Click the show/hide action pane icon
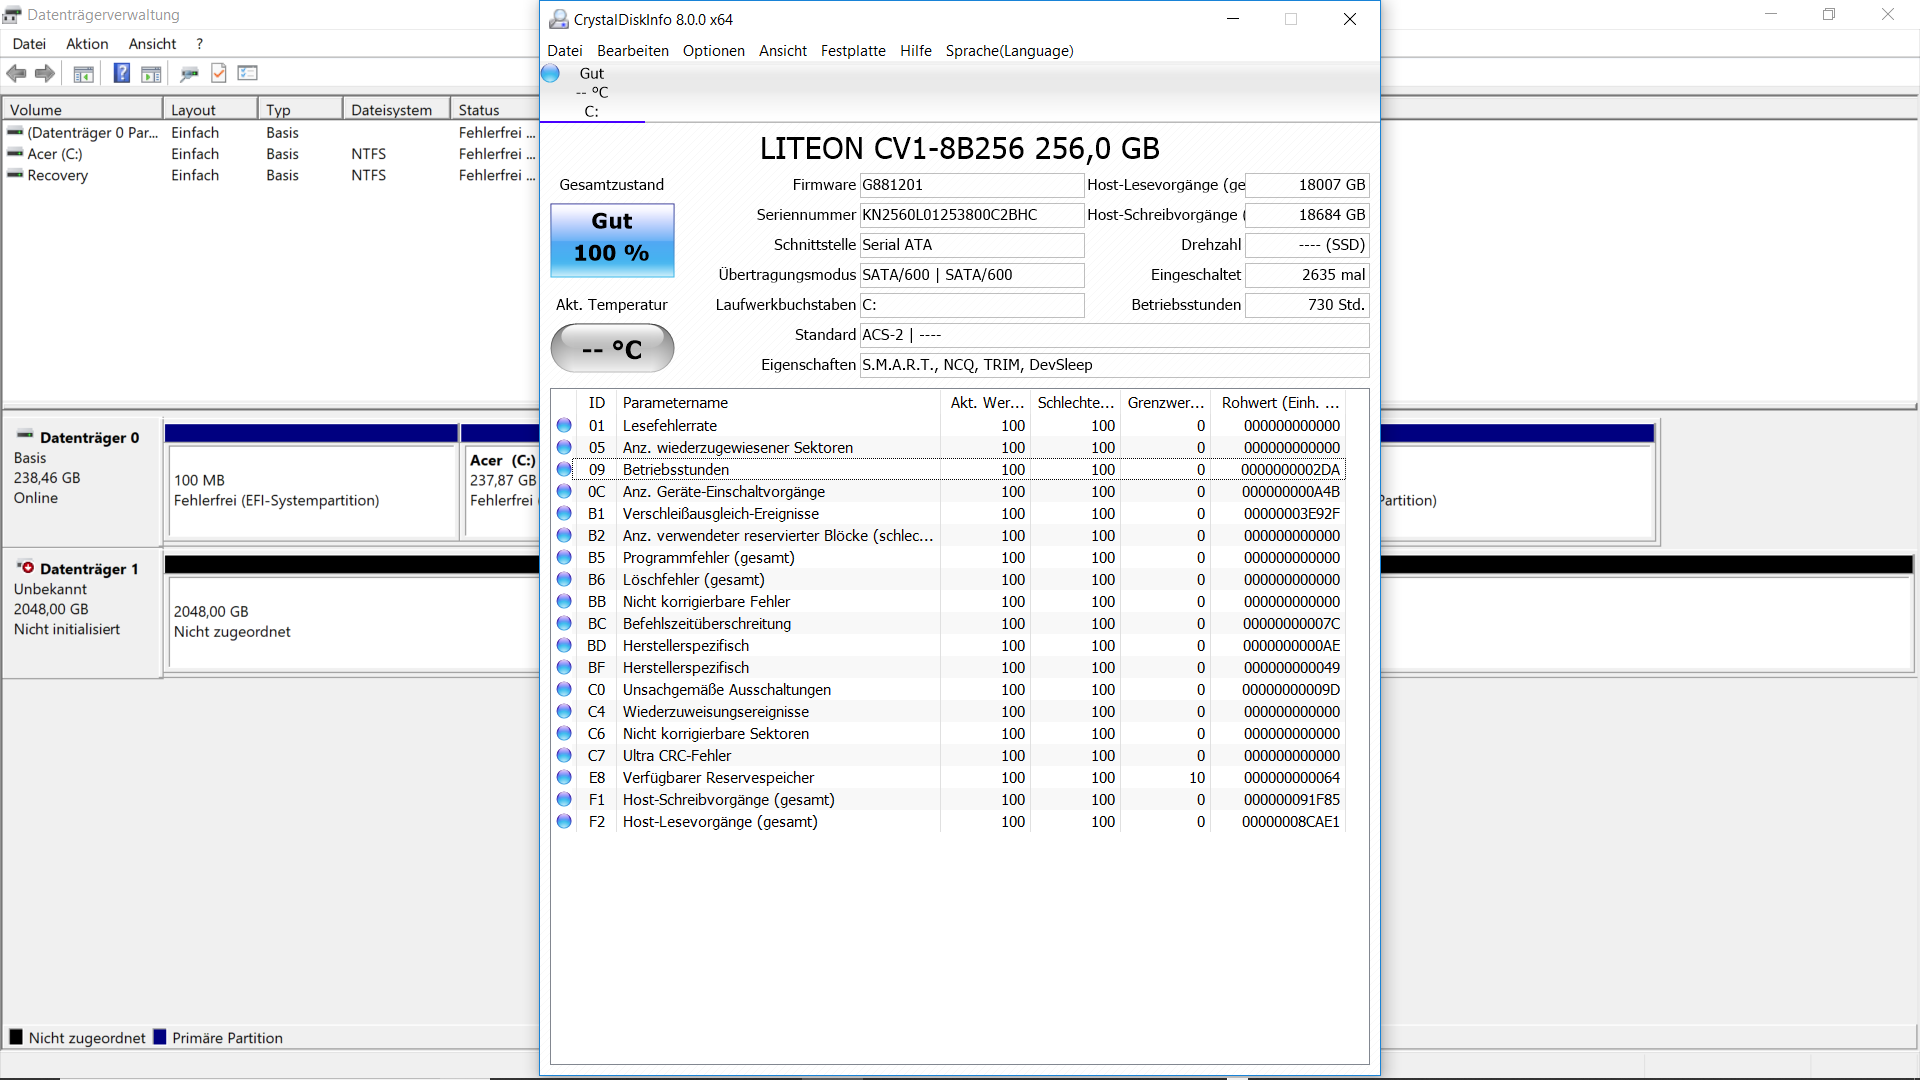The image size is (1920, 1080). click(151, 73)
